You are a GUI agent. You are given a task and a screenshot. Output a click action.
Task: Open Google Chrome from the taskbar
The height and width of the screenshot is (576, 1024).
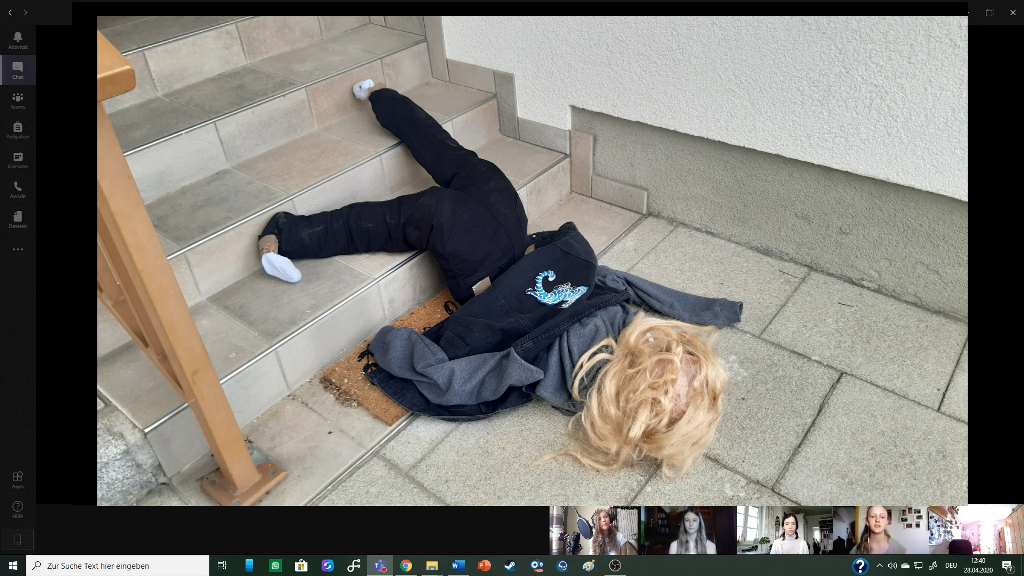pos(405,566)
